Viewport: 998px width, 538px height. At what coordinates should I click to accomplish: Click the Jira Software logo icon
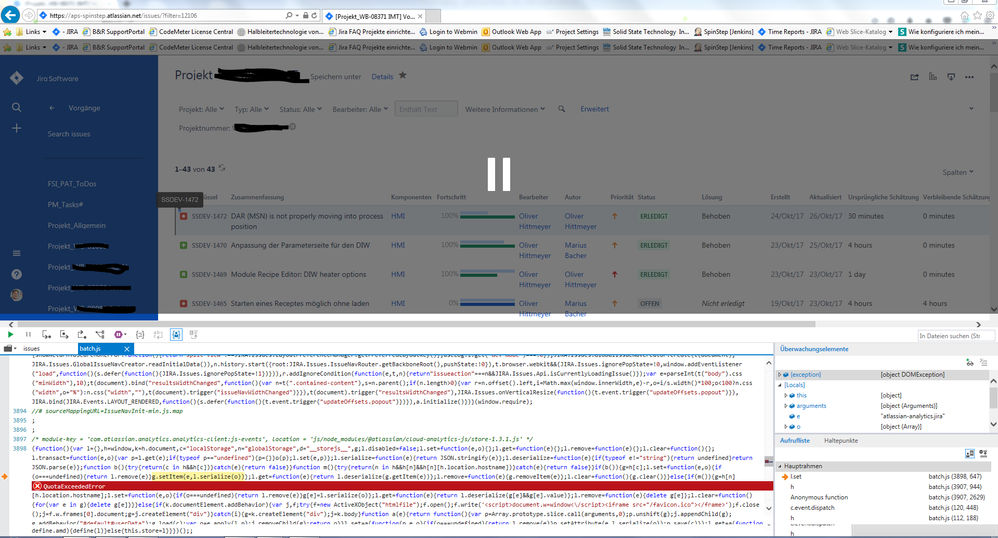pyautogui.click(x=17, y=78)
